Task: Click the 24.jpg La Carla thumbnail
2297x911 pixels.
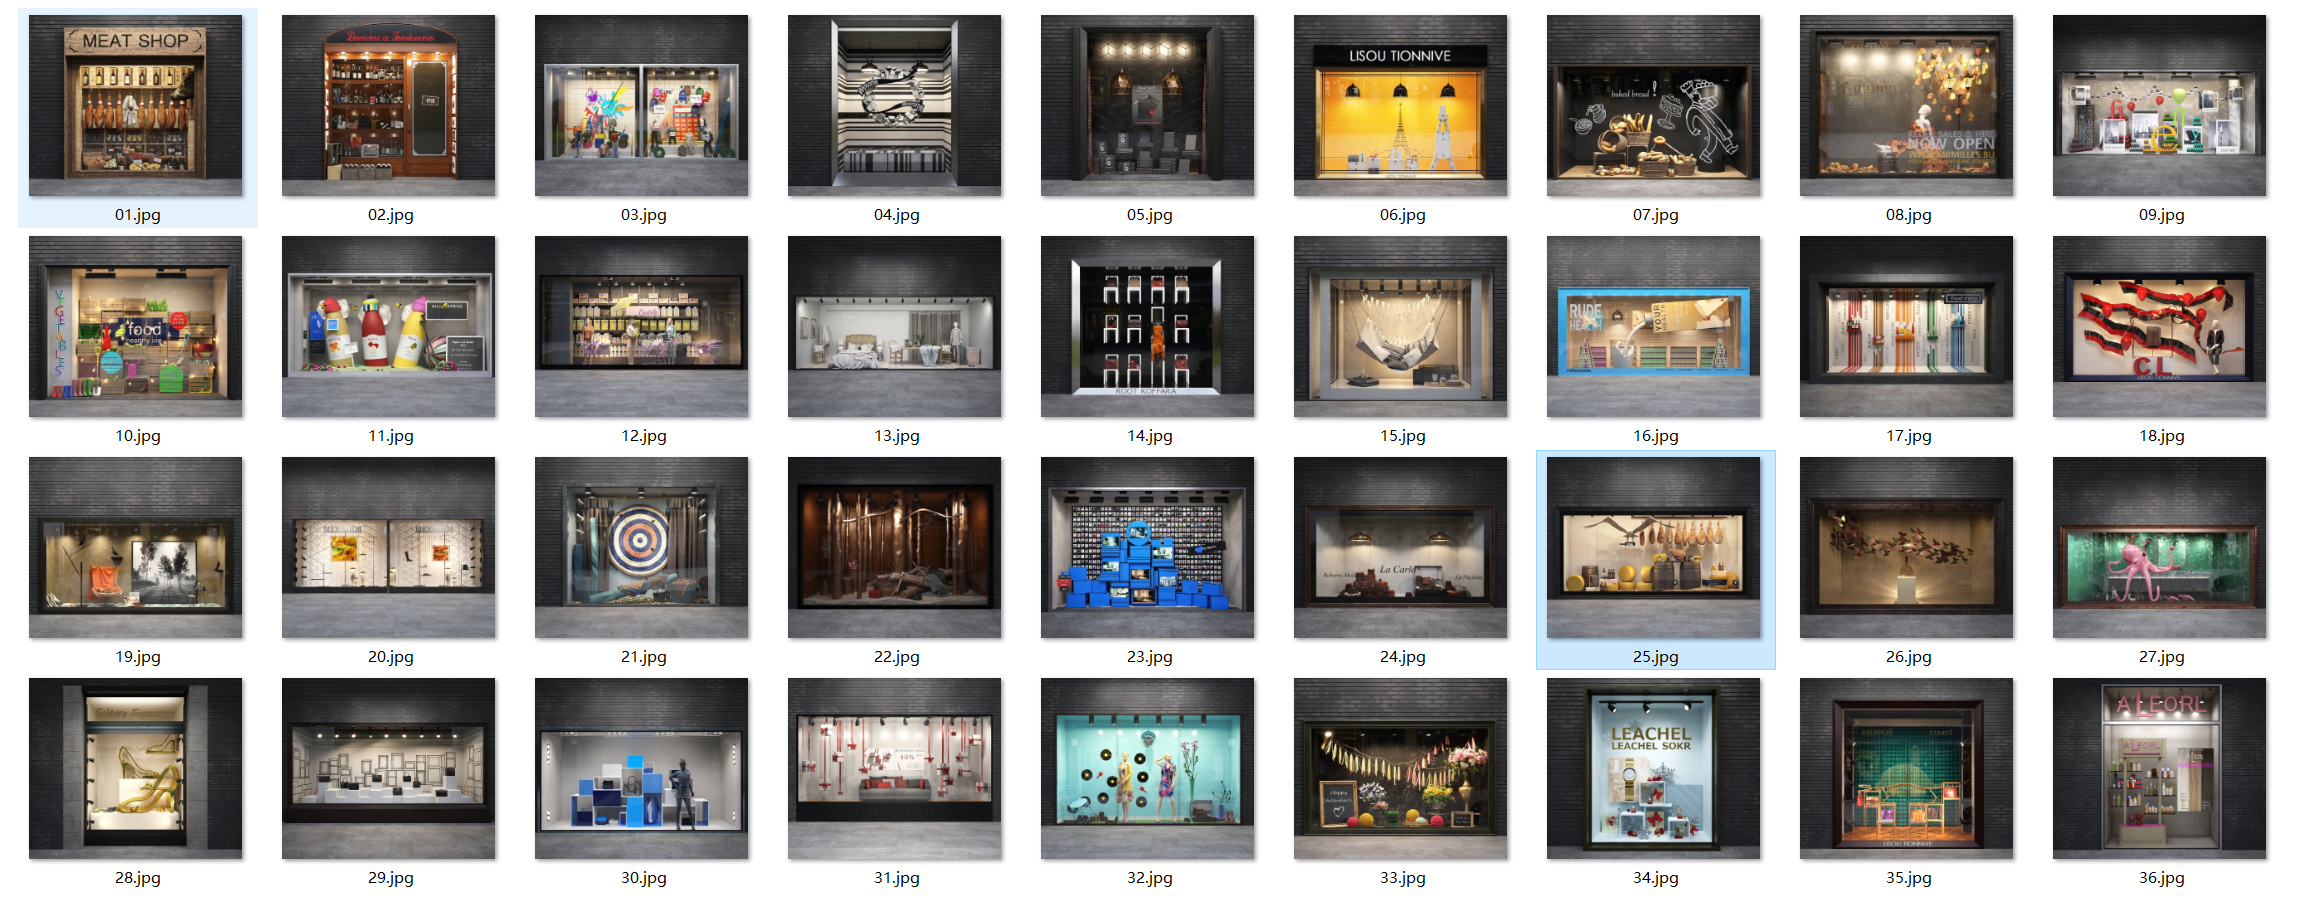Action: tap(1401, 547)
